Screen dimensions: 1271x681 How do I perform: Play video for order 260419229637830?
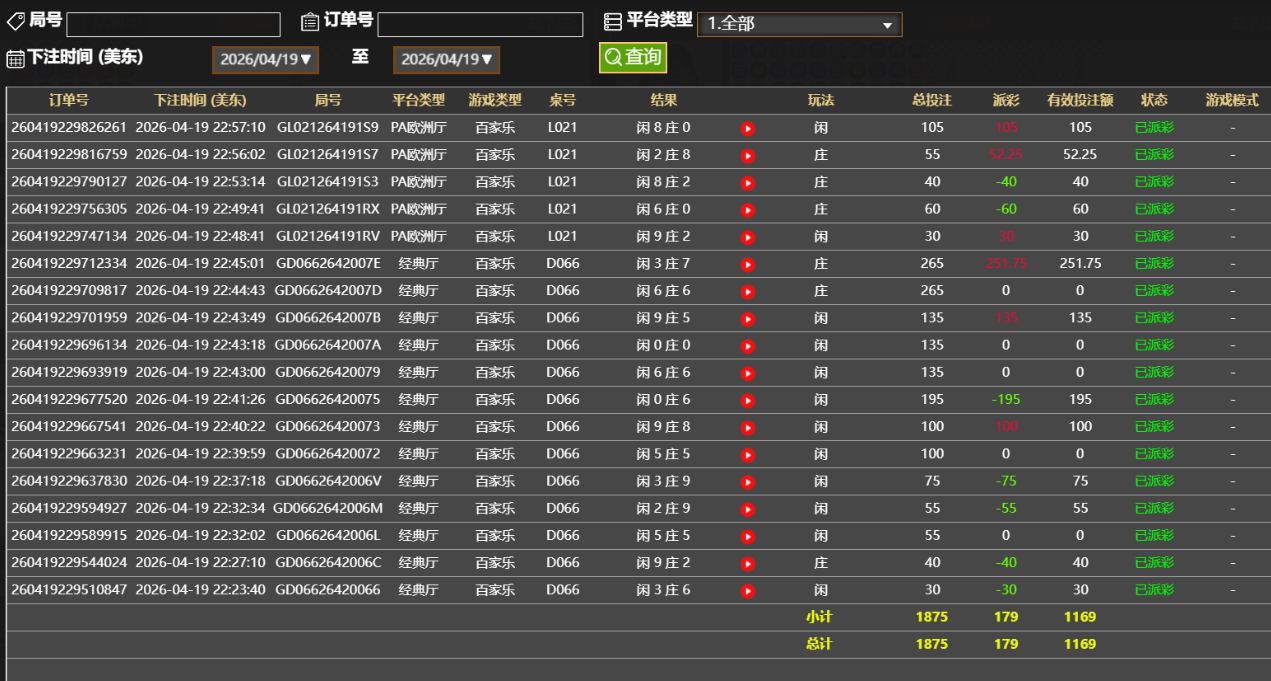pos(747,482)
